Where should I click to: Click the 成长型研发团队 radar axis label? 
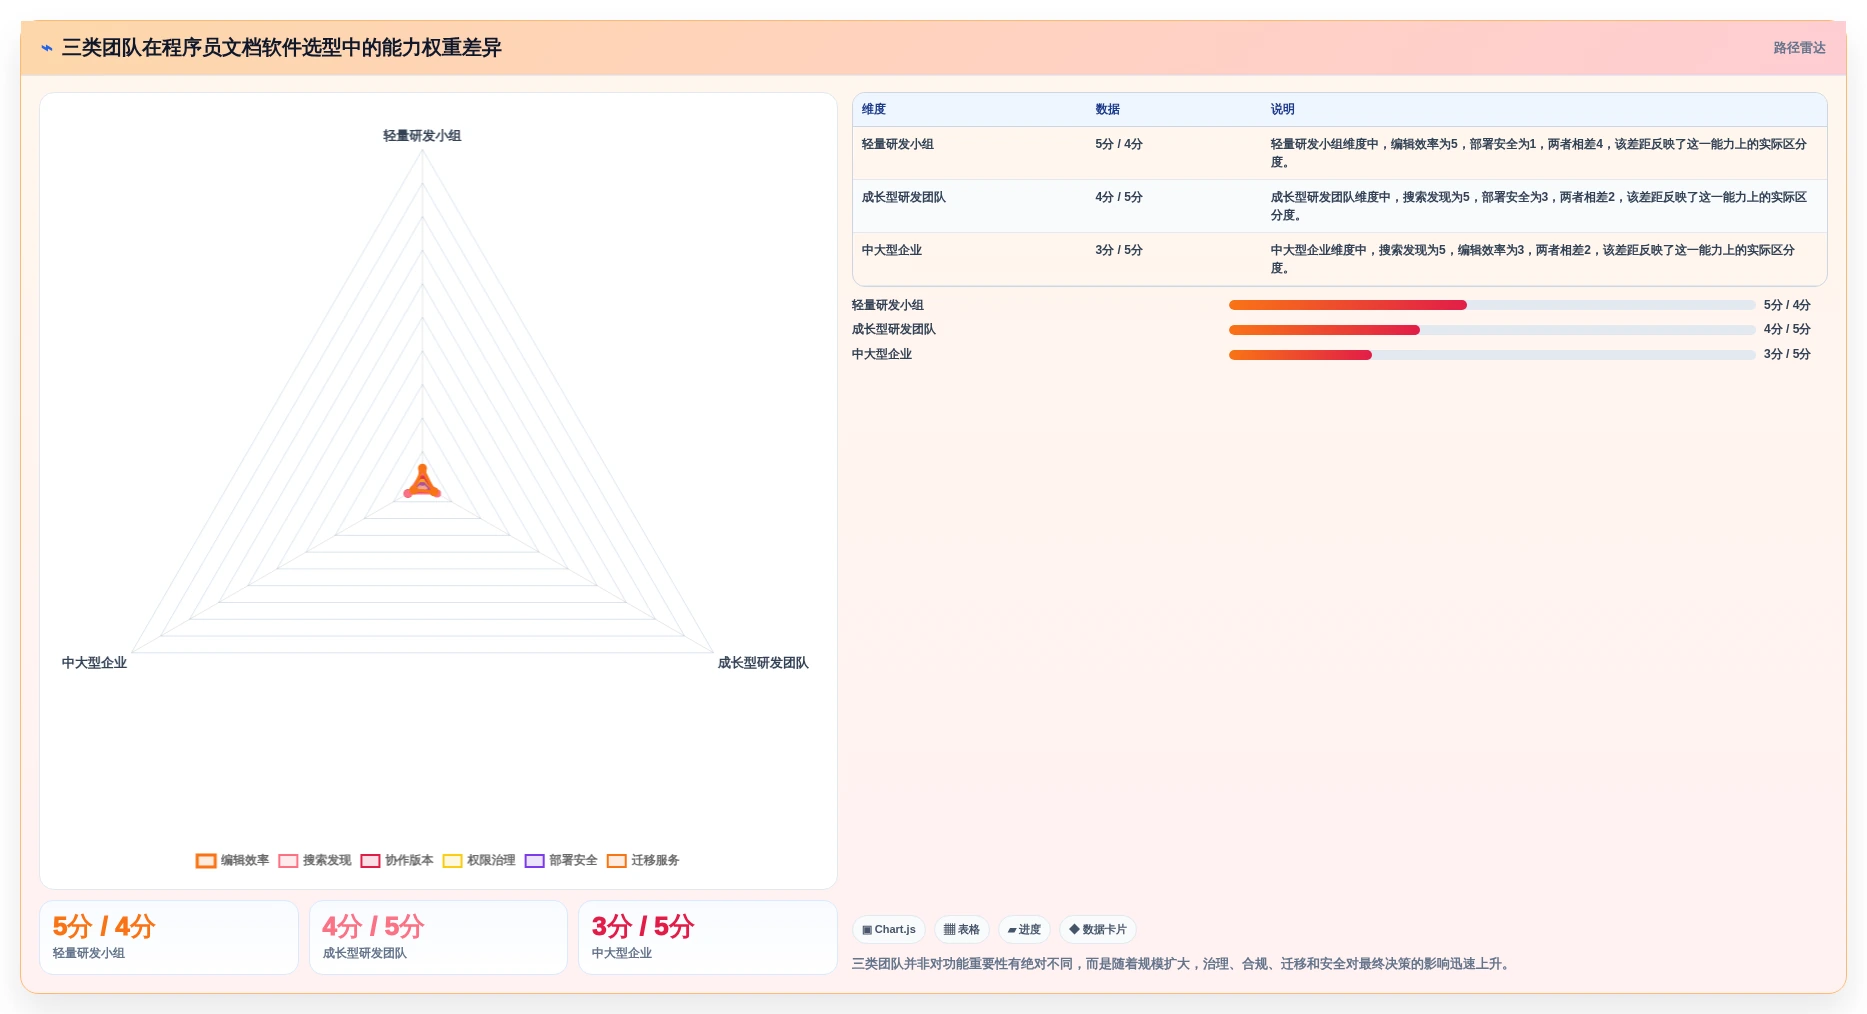[763, 663]
